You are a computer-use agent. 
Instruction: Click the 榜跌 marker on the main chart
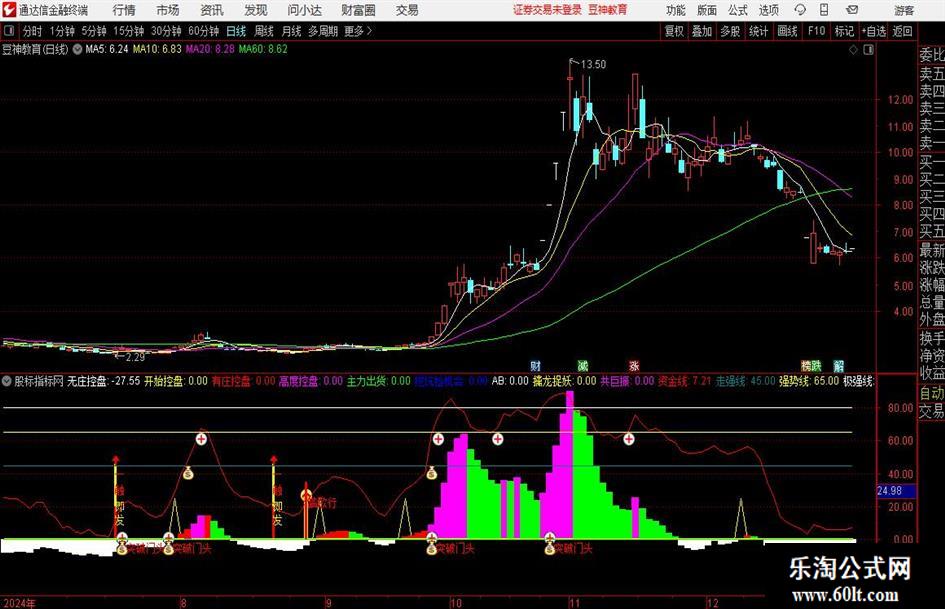pos(811,366)
